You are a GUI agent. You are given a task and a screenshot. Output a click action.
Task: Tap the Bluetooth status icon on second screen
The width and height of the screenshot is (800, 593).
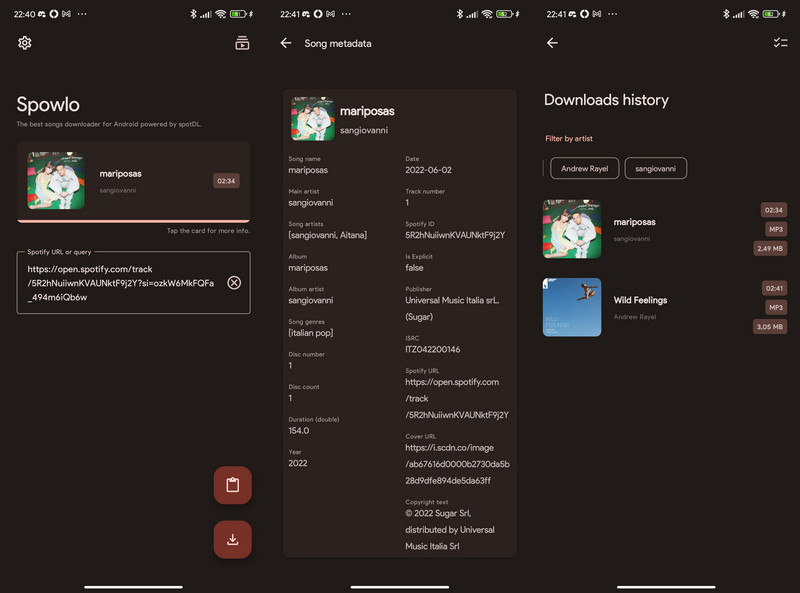pos(460,14)
